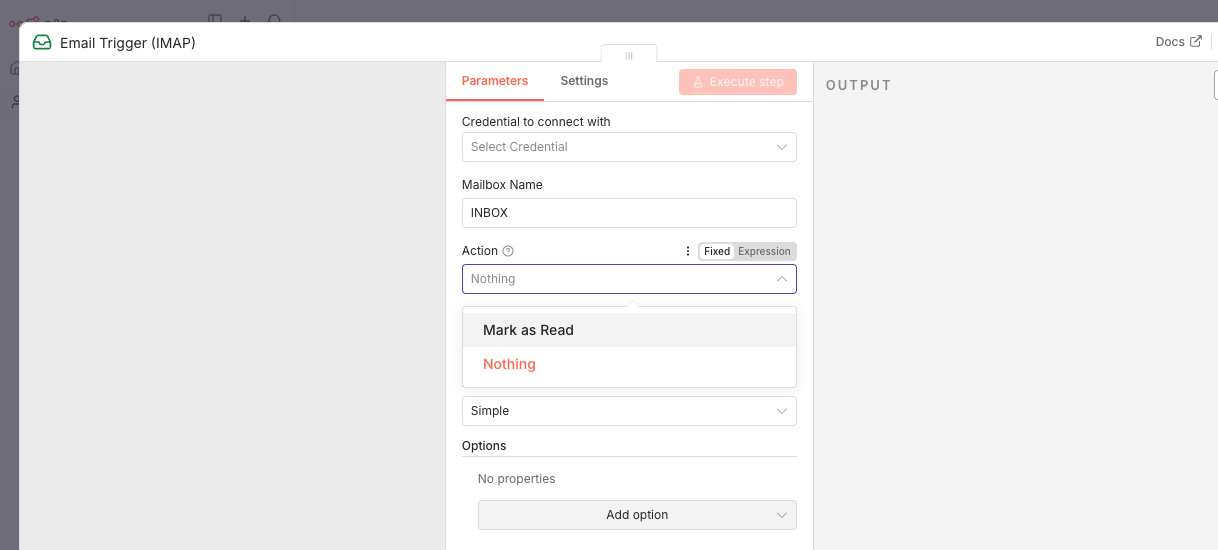Choose Mark as Read from the list

tap(528, 330)
